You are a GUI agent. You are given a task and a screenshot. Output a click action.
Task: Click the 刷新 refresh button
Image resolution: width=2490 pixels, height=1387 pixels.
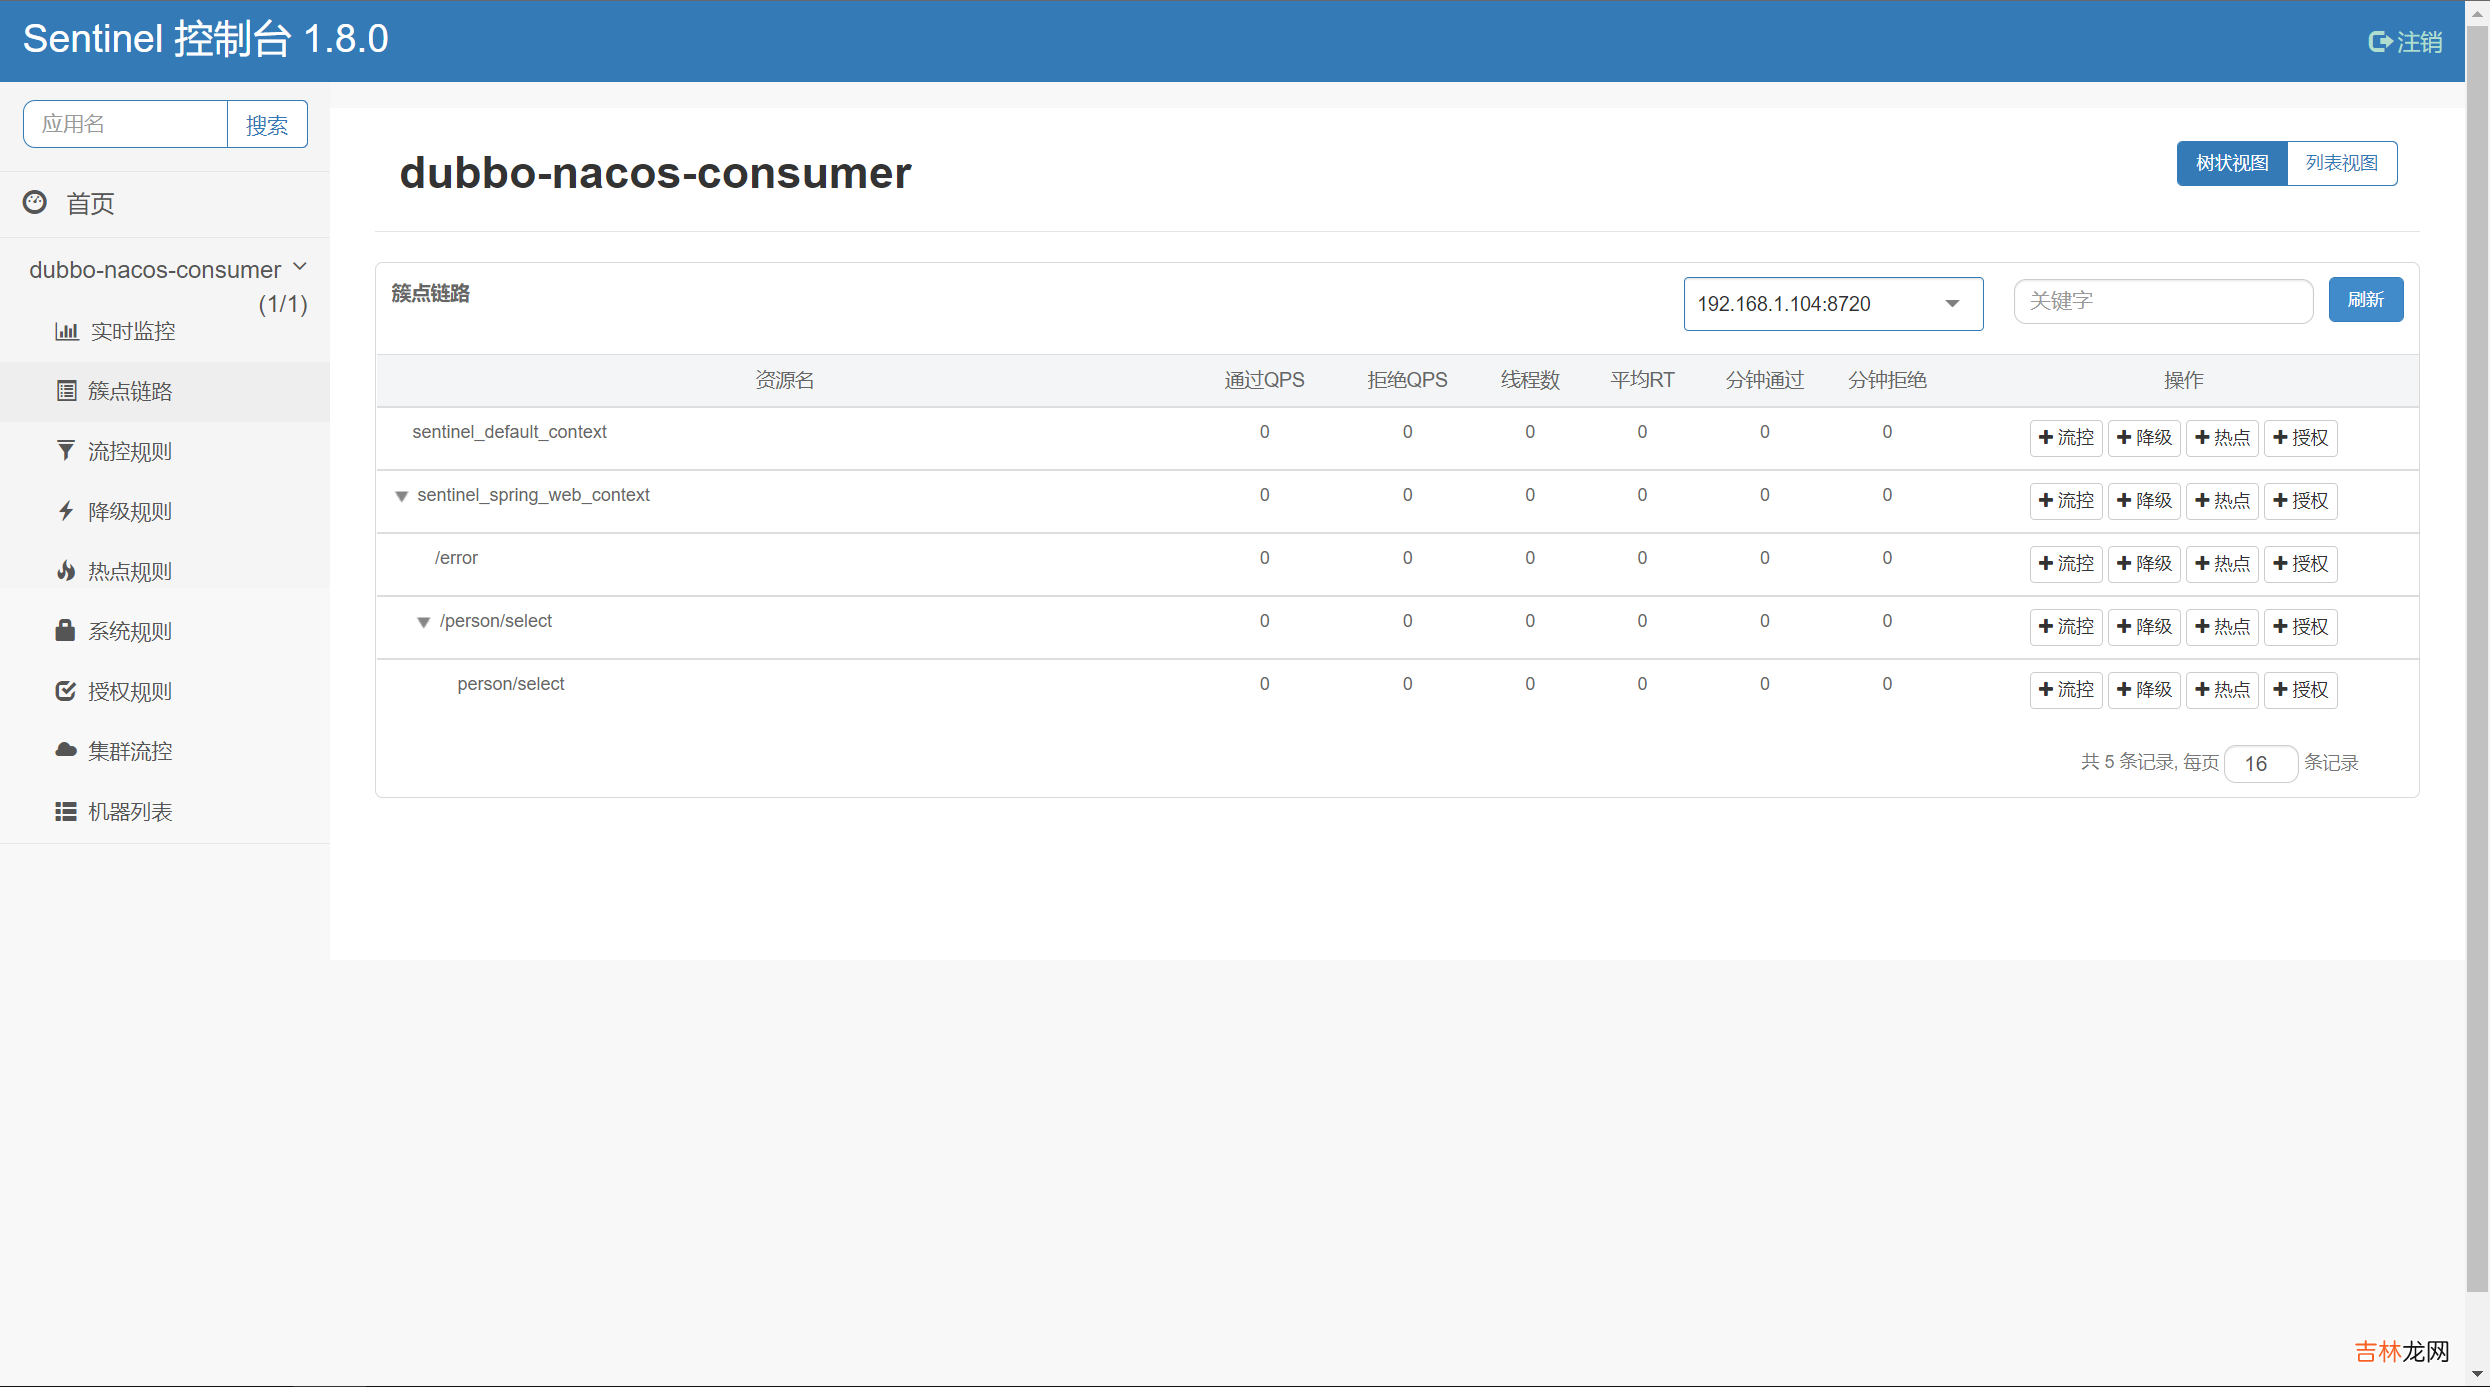click(2366, 300)
